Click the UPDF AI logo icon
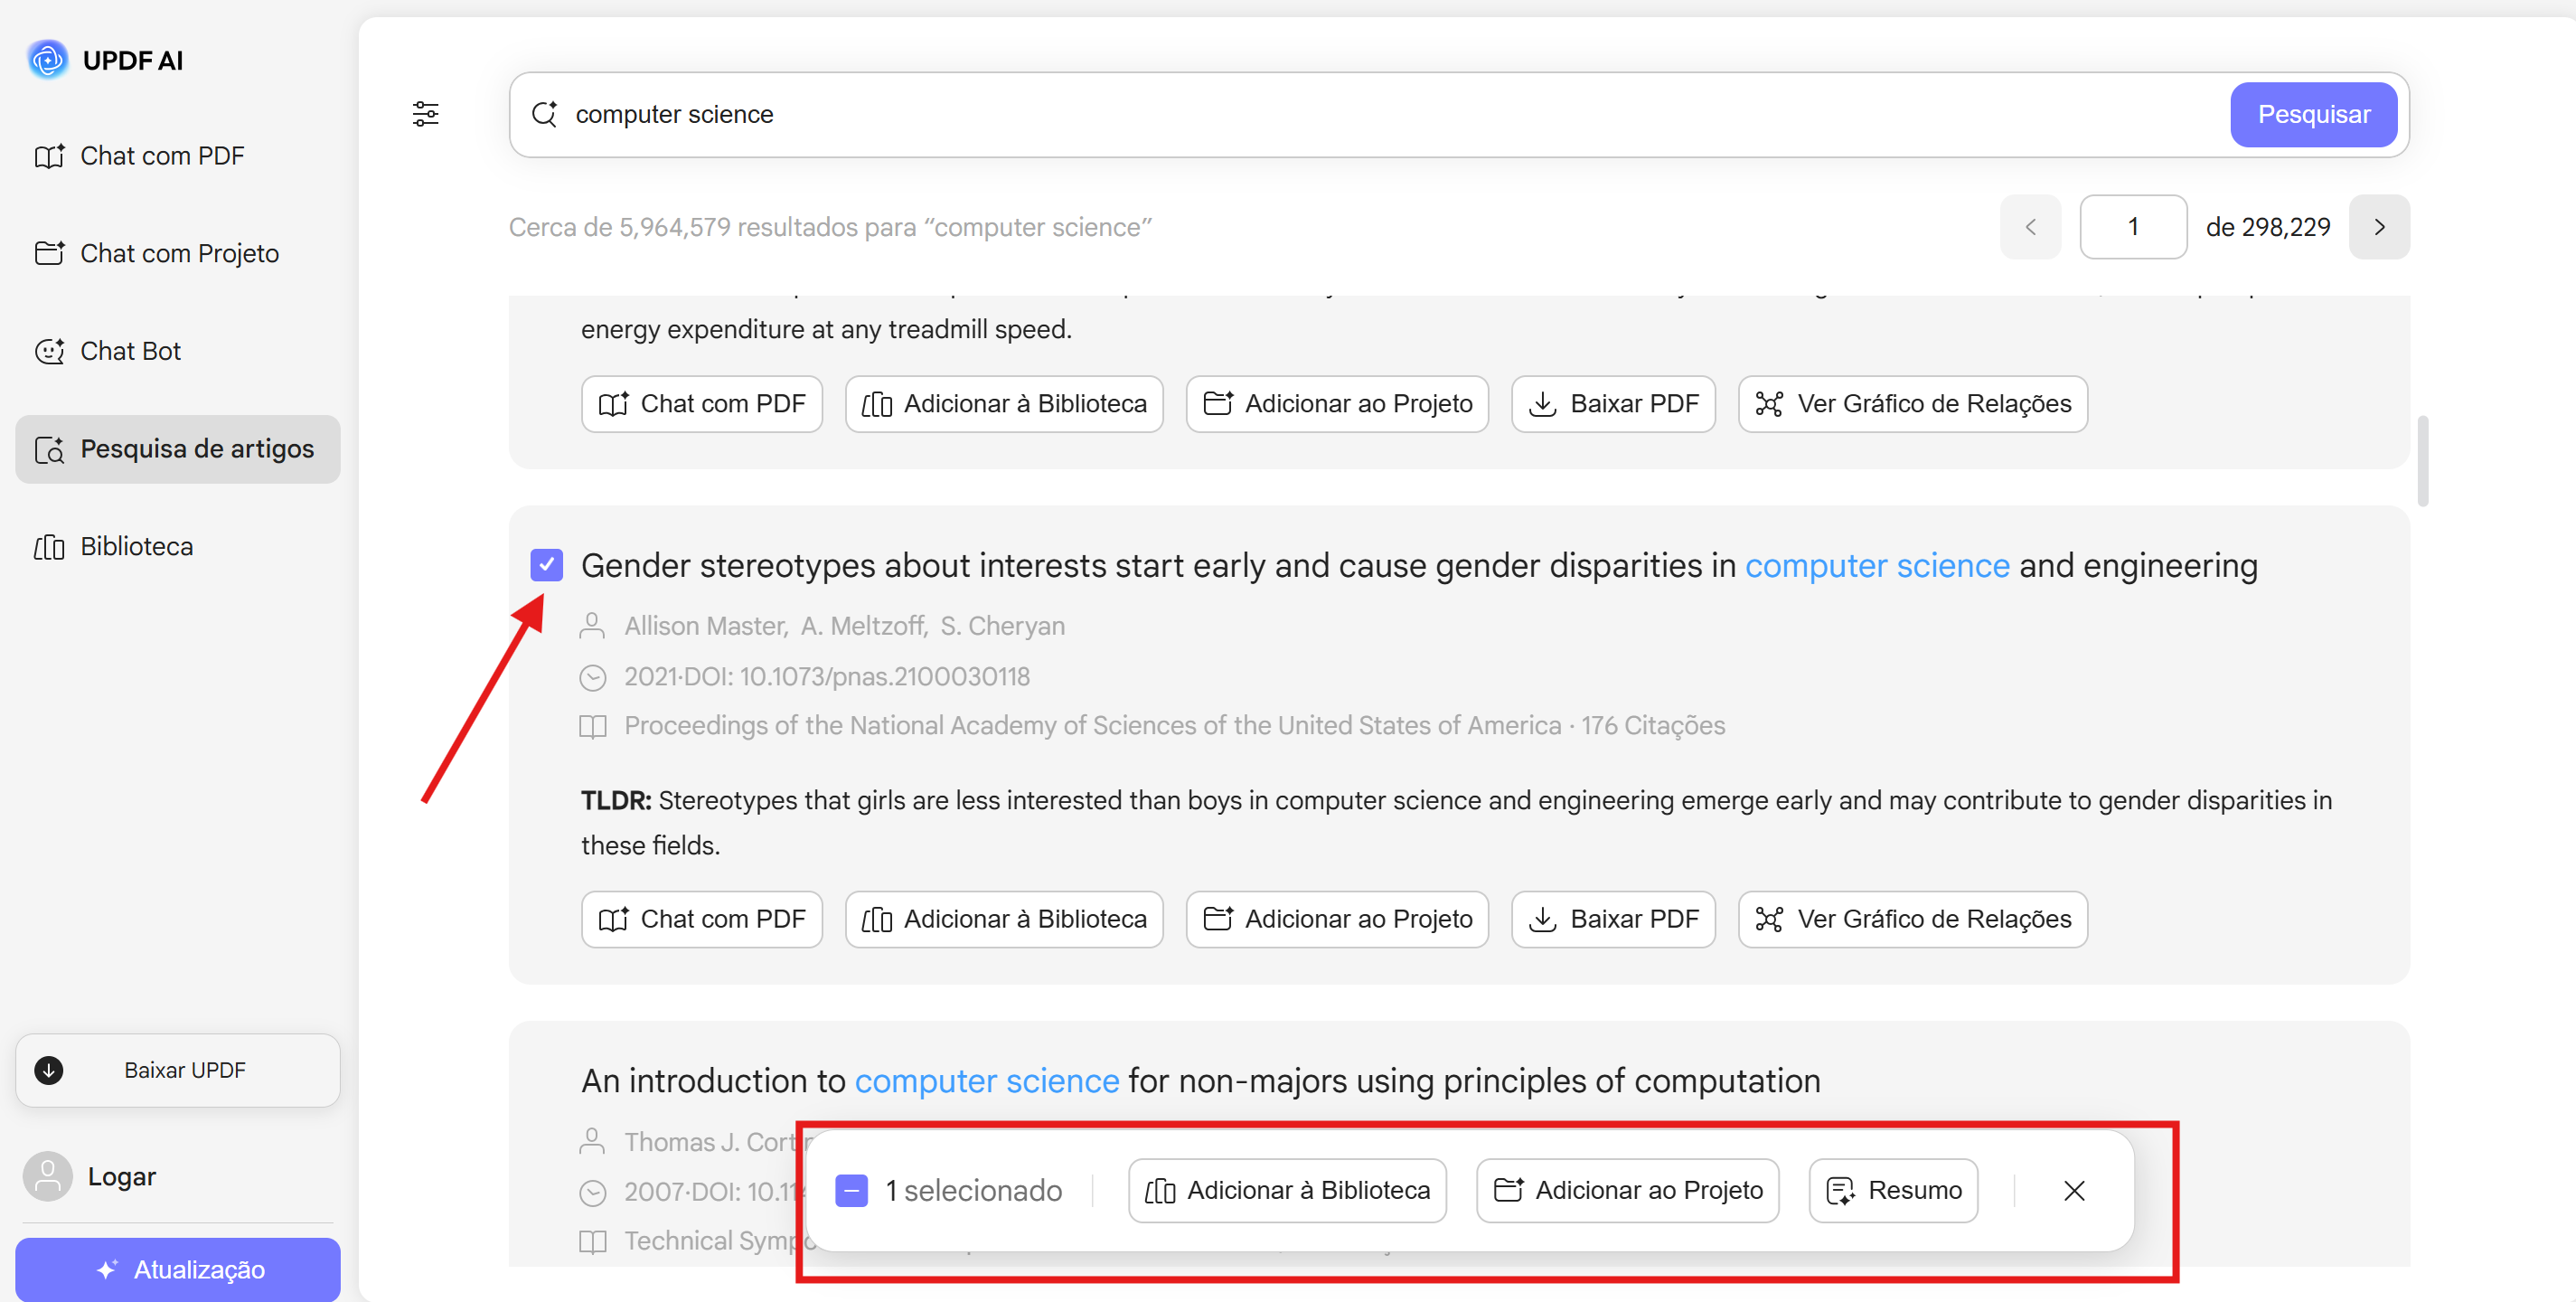This screenshot has width=2576, height=1302. (x=47, y=60)
